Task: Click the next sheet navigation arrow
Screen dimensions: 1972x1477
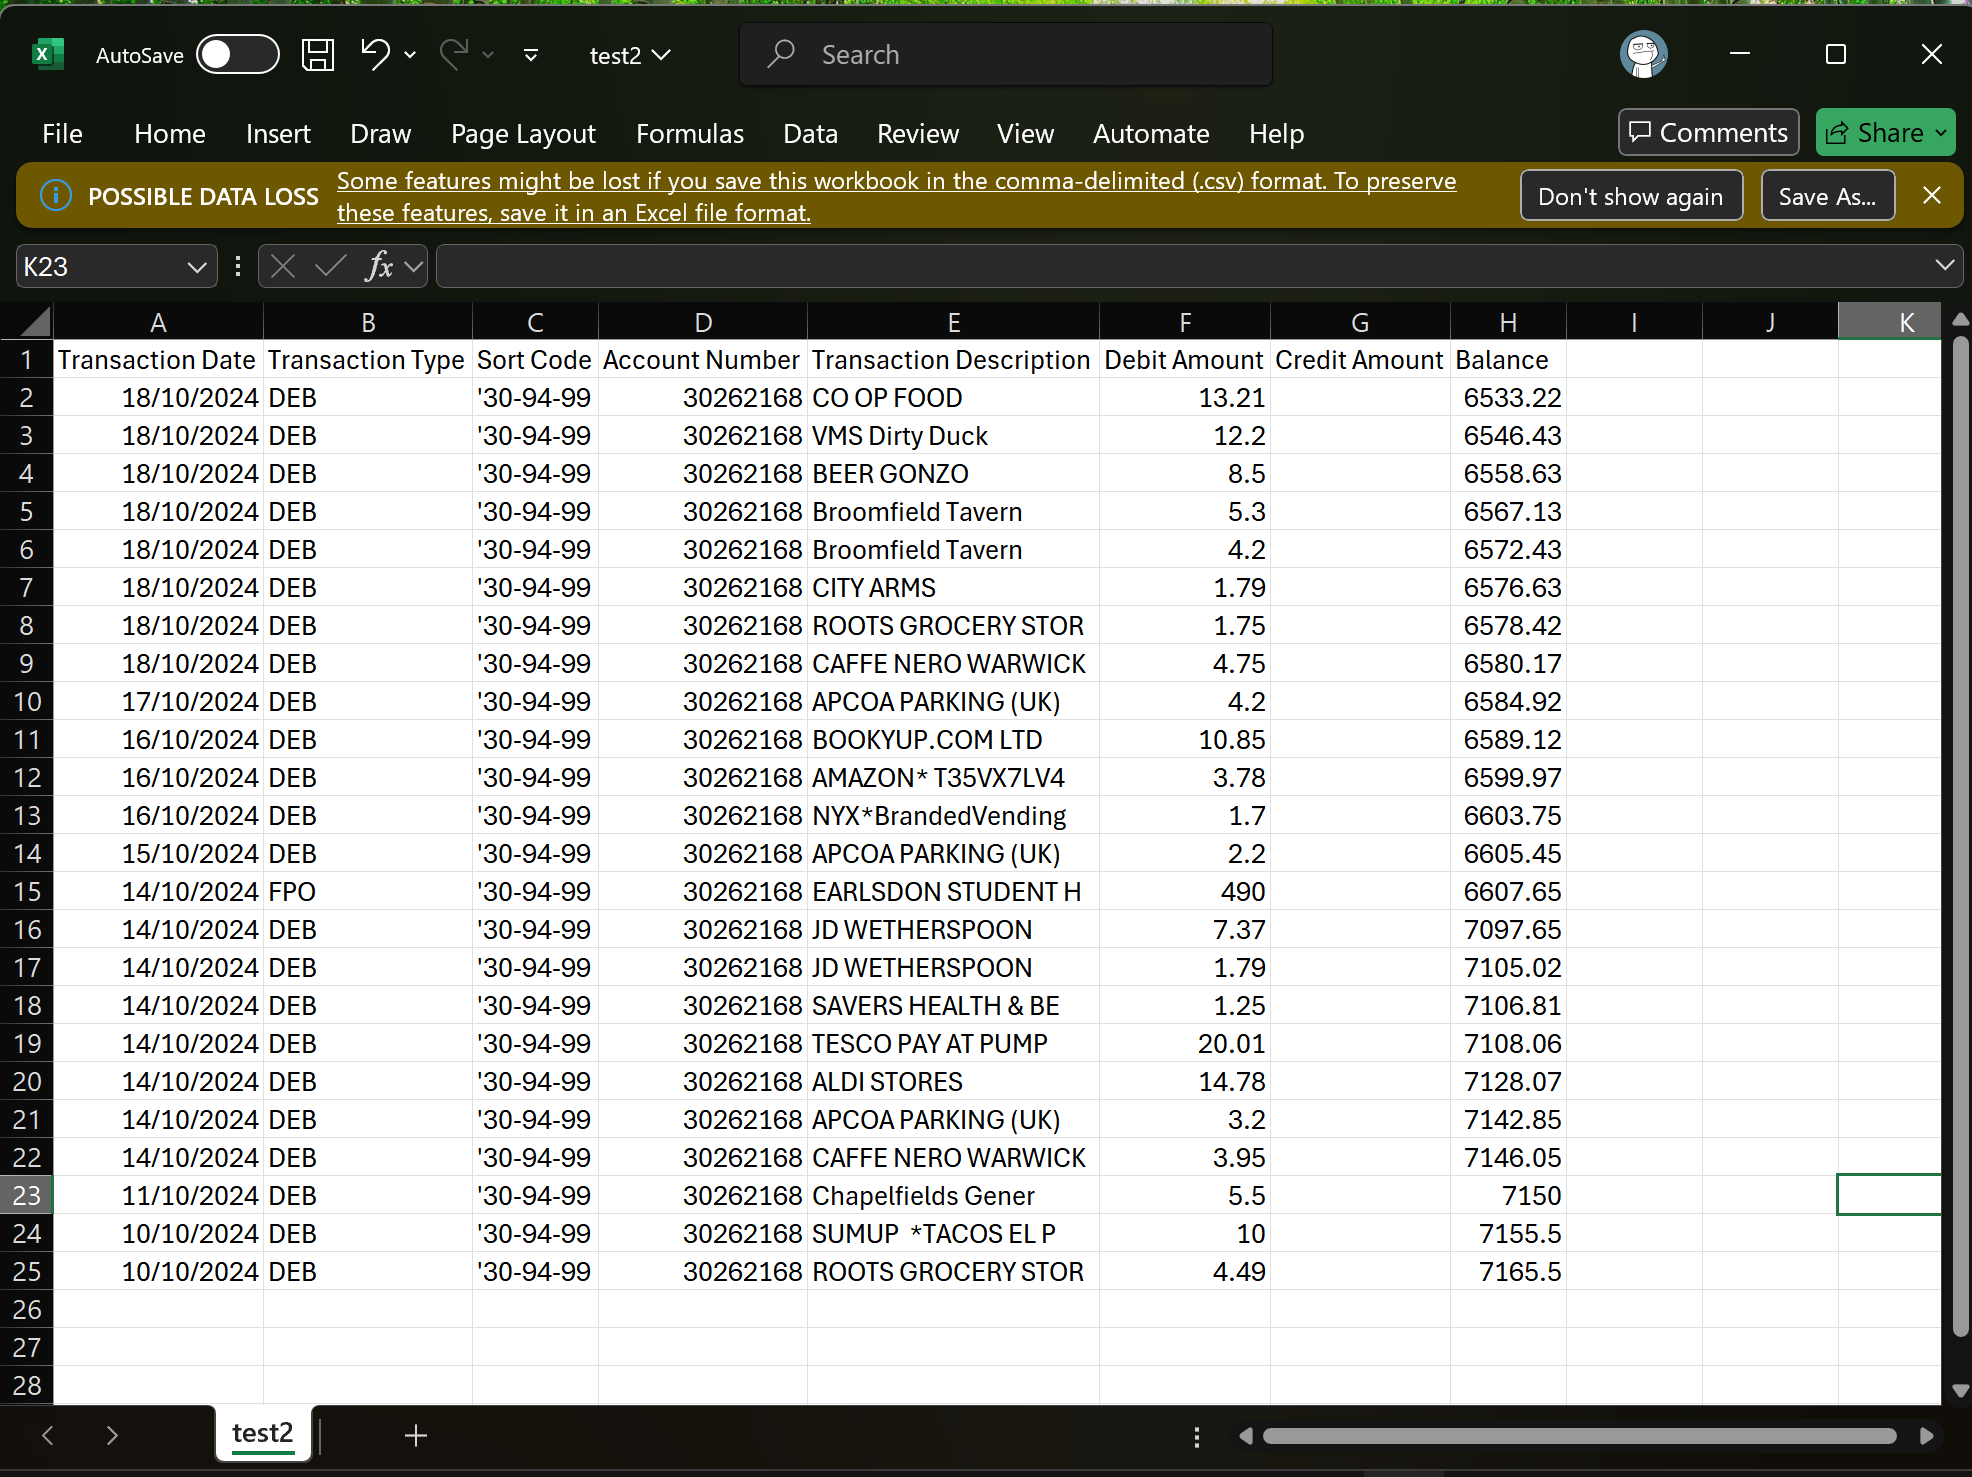Action: point(112,1436)
